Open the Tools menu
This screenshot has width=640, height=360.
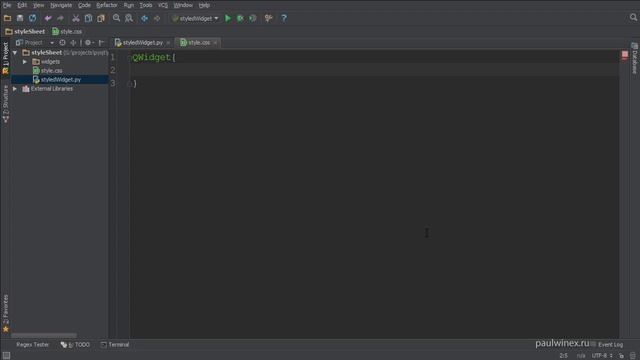(x=146, y=5)
